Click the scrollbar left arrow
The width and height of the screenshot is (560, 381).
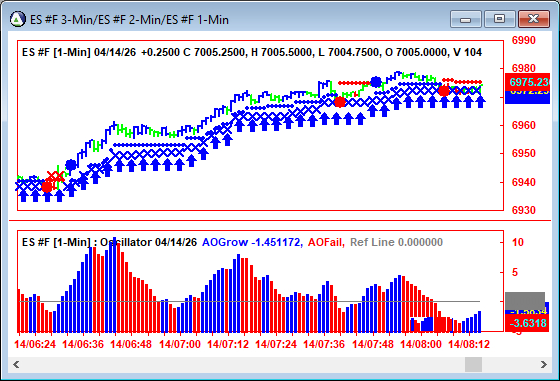16,364
